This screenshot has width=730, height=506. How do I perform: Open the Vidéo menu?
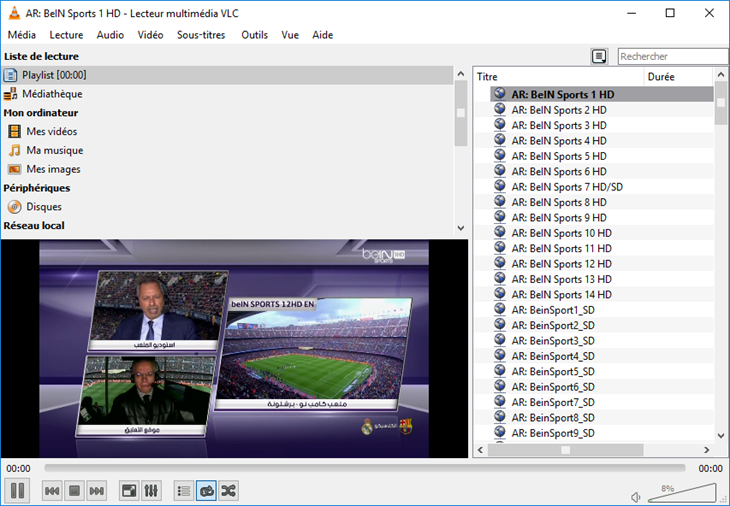tap(150, 35)
